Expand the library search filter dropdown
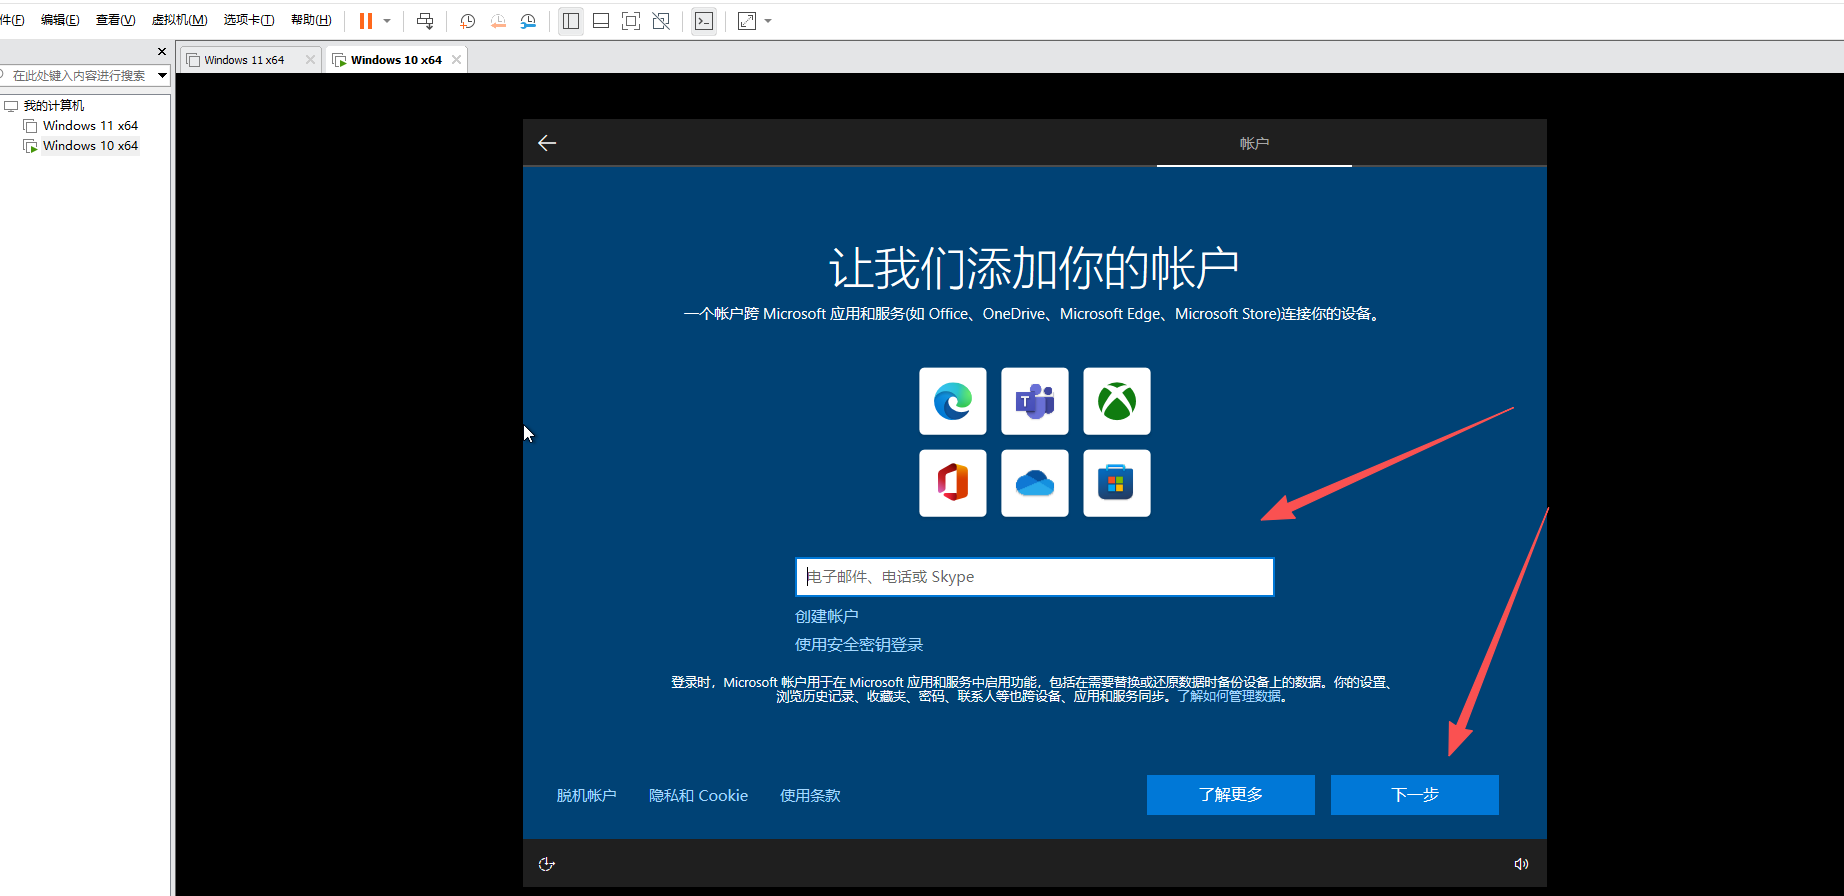 click(x=162, y=75)
